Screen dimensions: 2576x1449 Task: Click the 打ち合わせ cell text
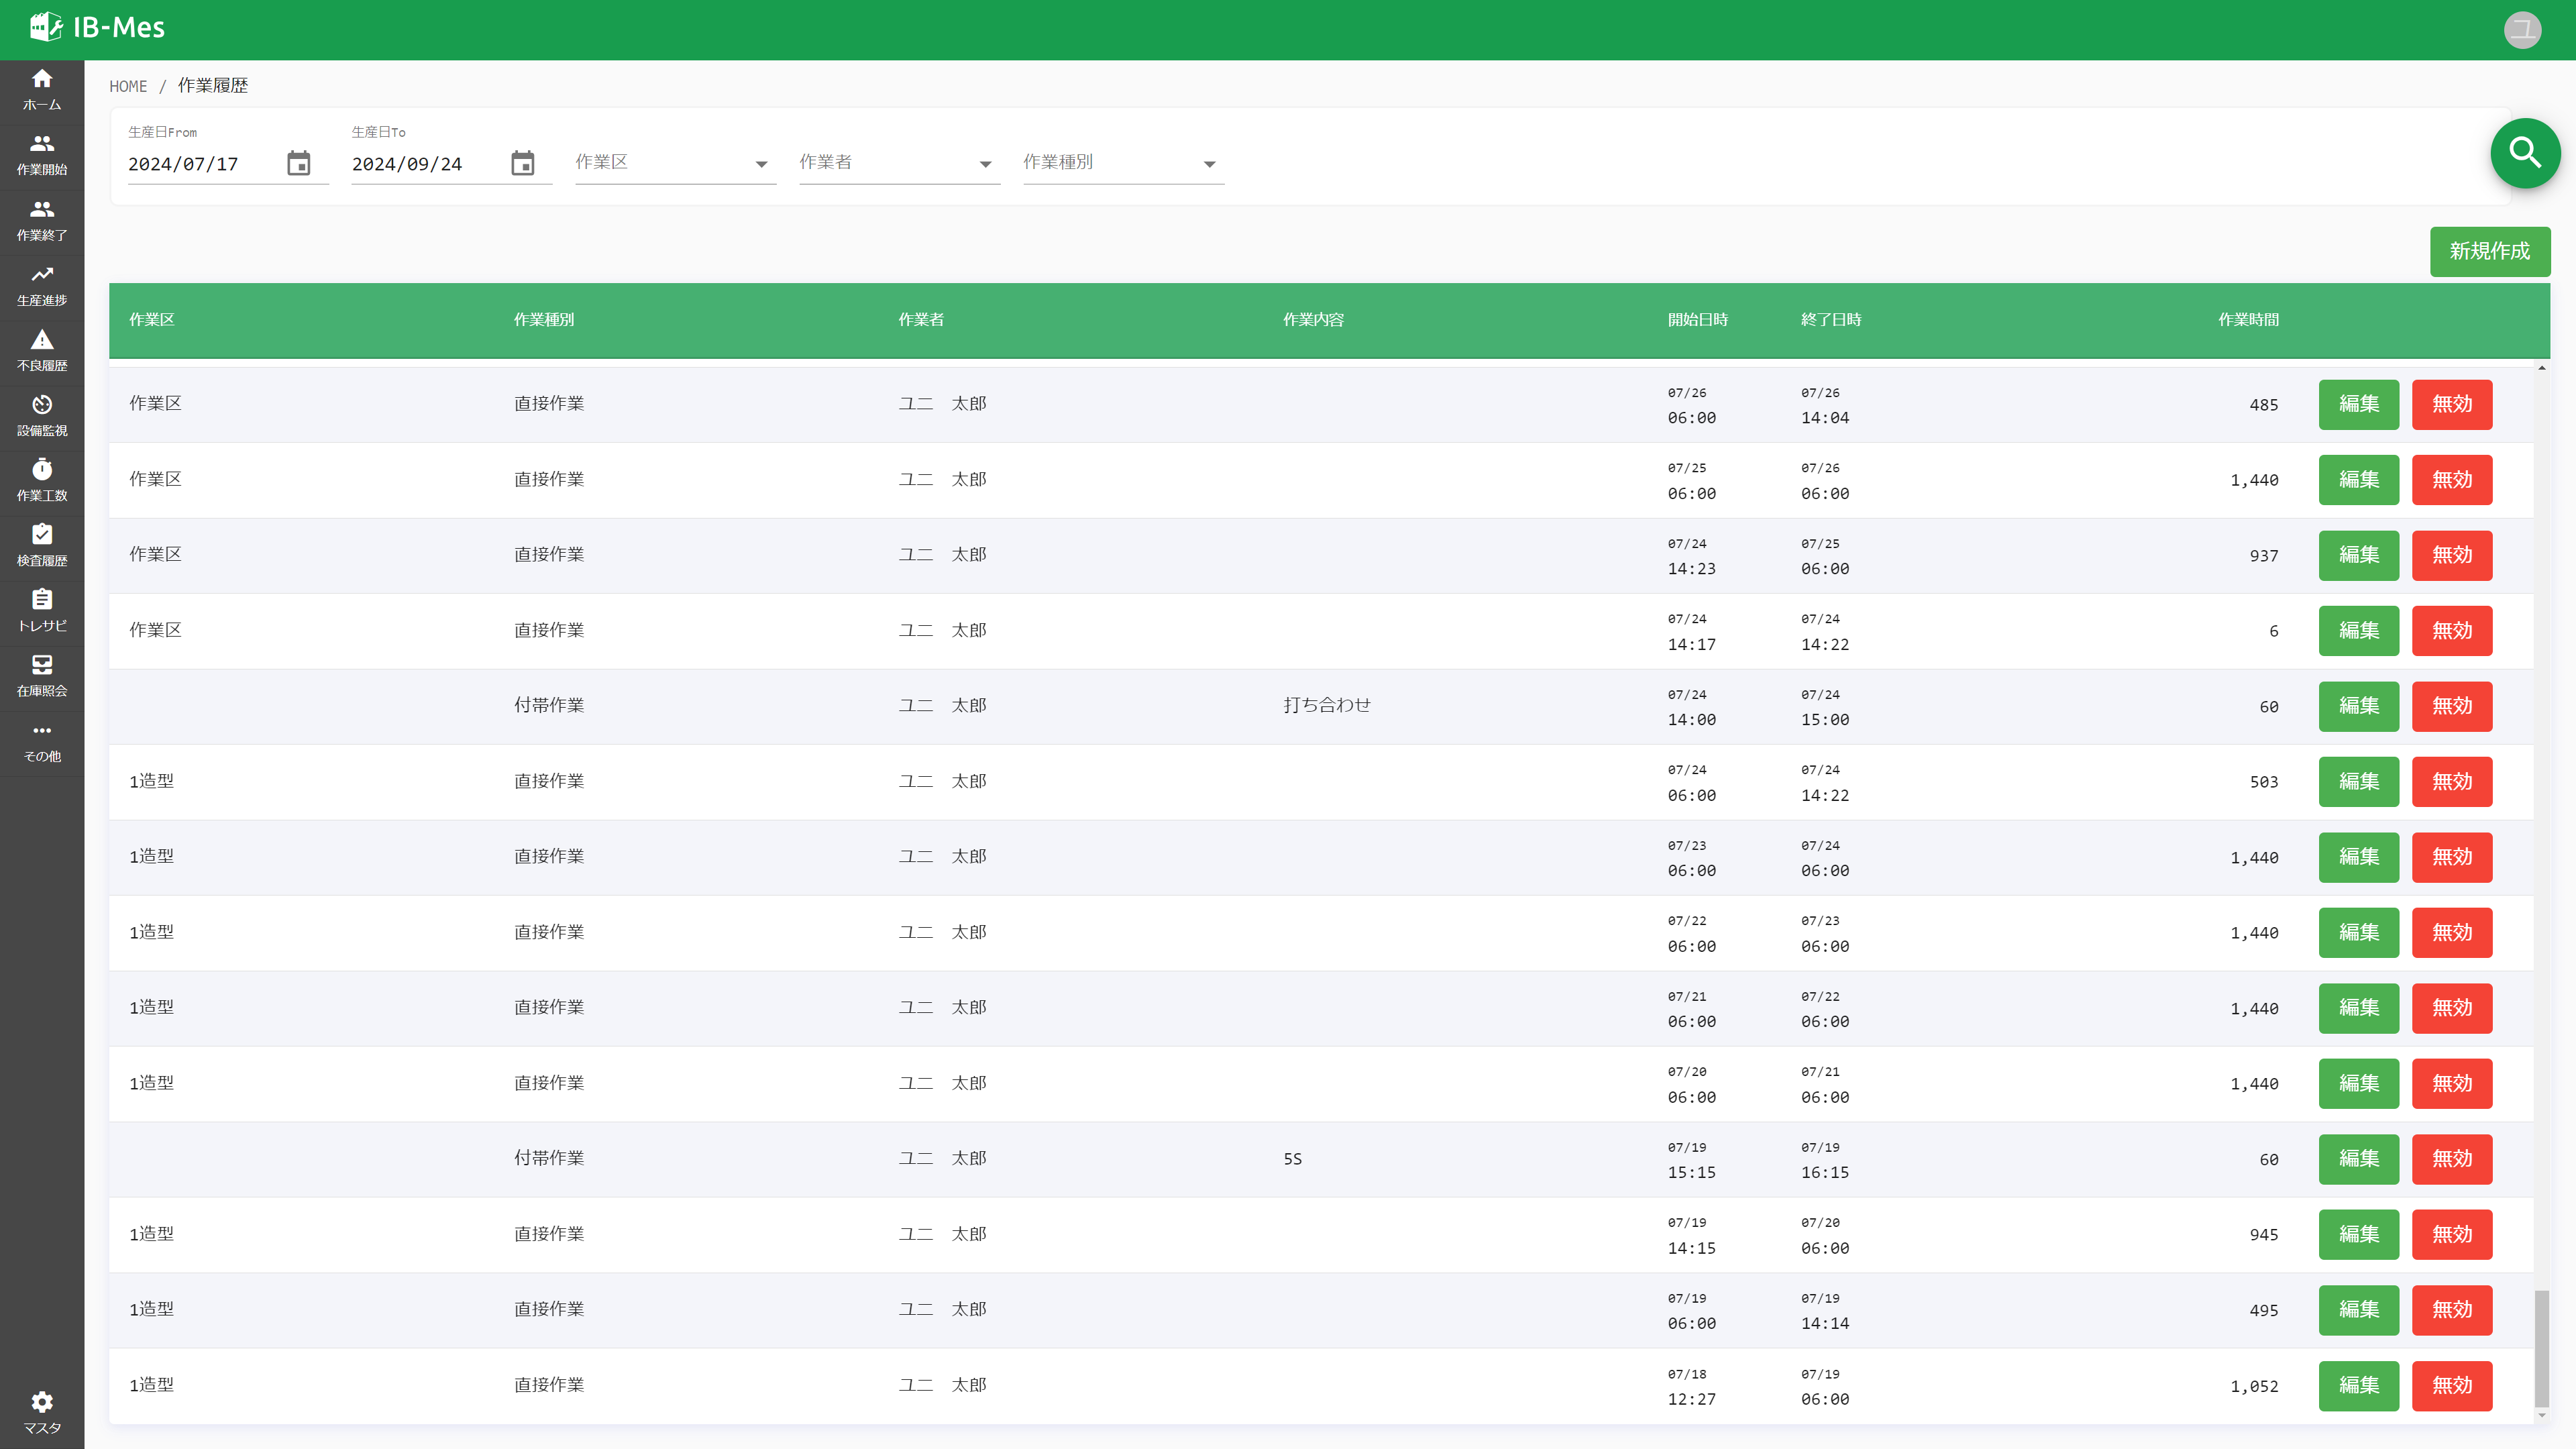click(1327, 706)
